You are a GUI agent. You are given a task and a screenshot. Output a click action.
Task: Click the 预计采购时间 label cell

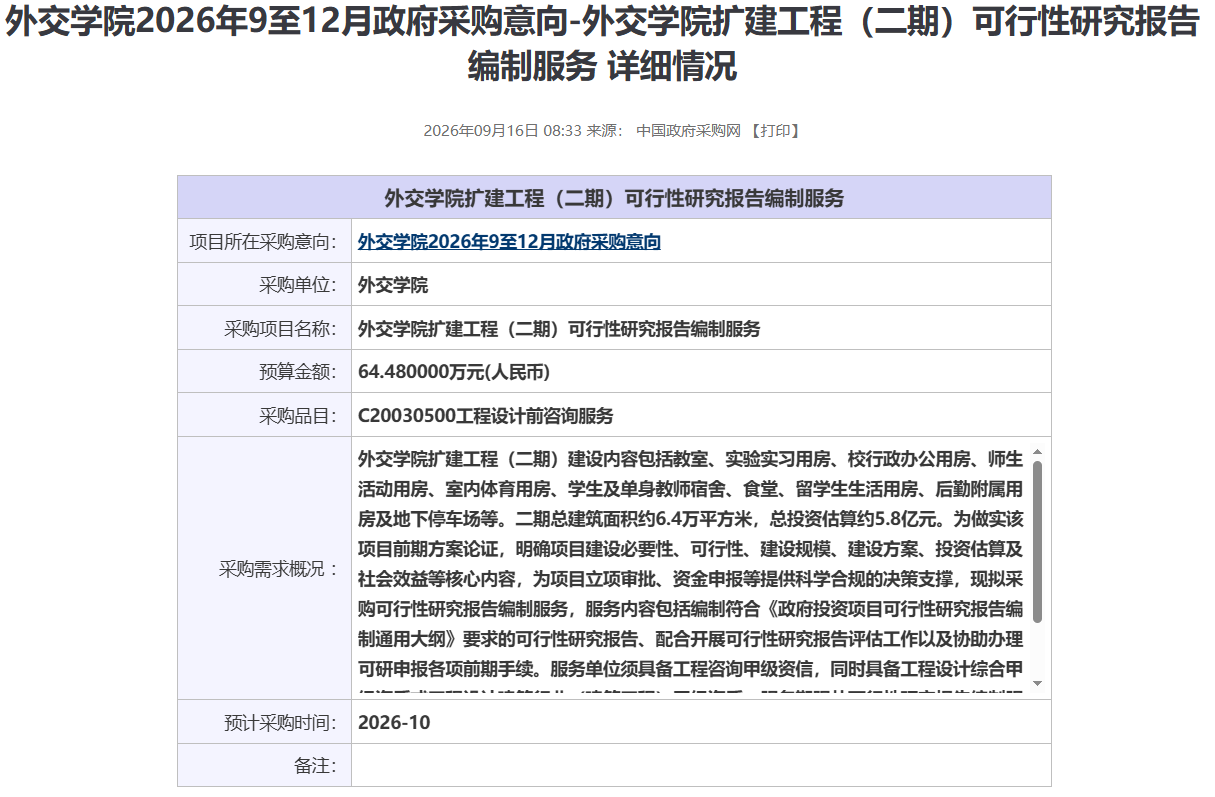click(264, 722)
